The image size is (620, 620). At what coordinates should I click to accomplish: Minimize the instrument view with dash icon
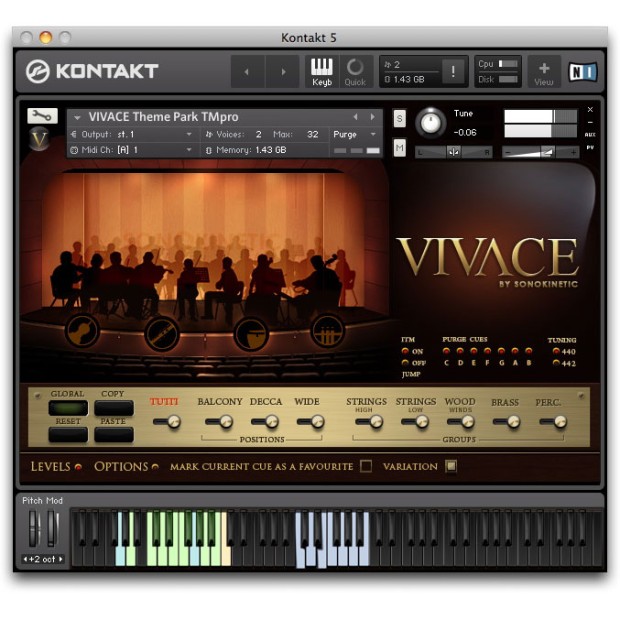pos(590,123)
